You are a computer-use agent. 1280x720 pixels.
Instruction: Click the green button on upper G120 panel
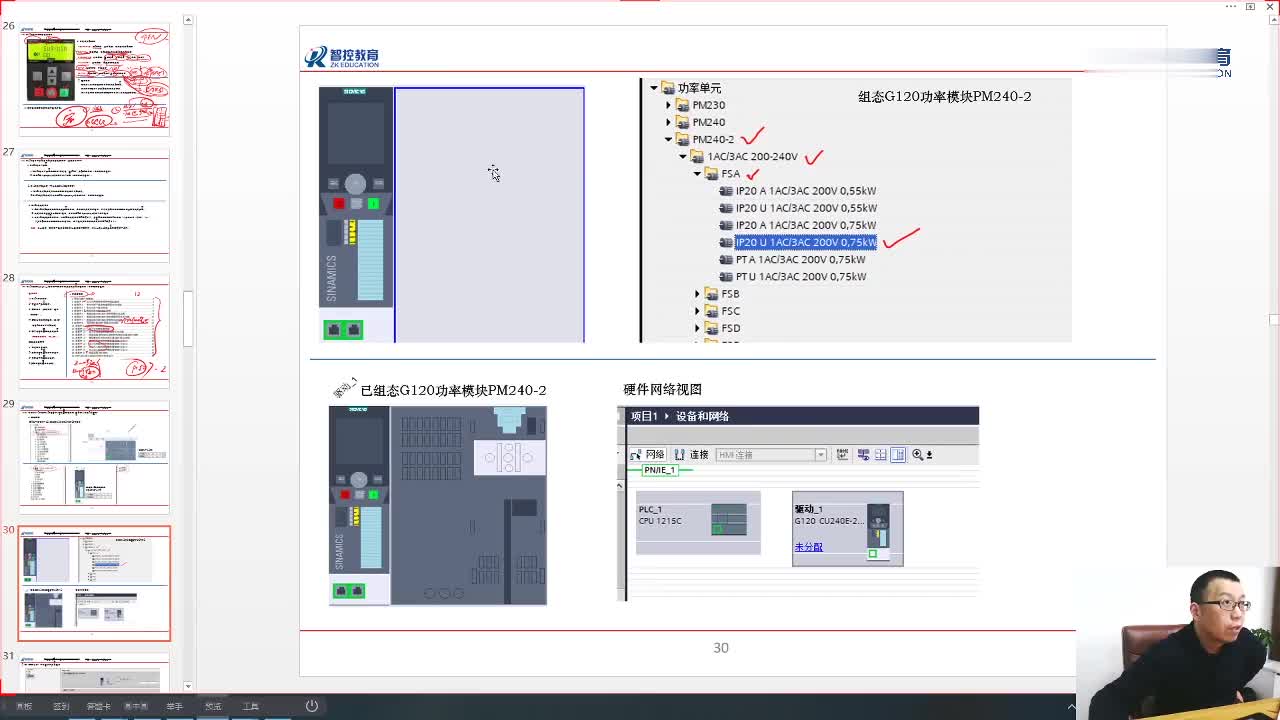373,204
